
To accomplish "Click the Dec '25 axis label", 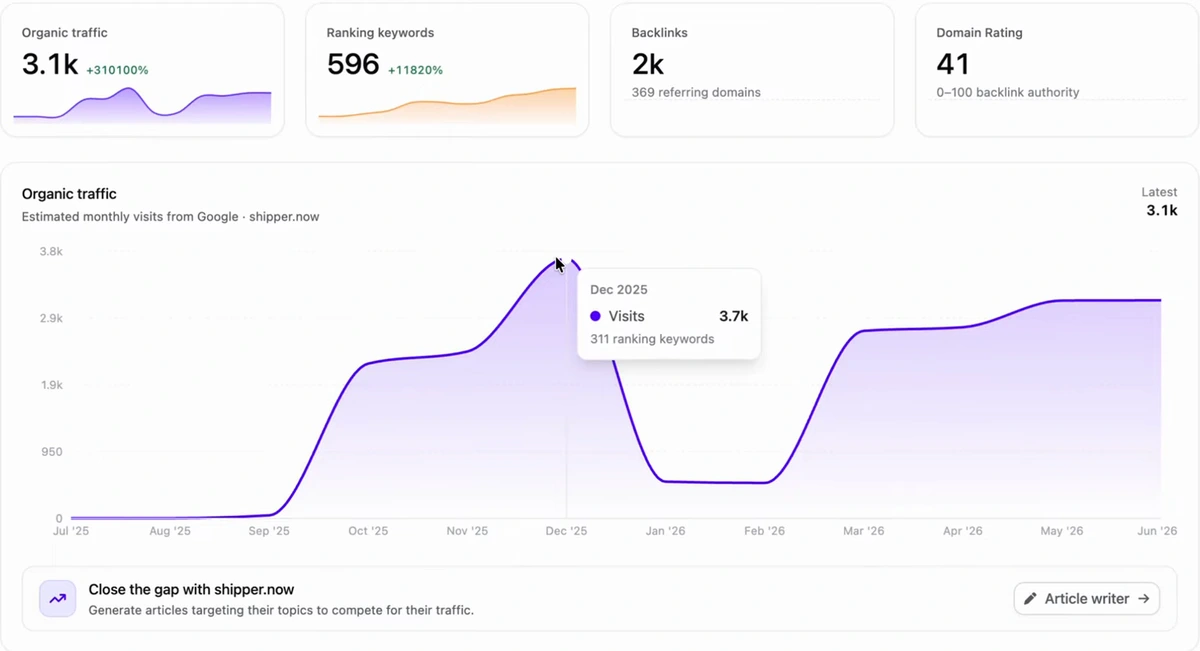I will (566, 531).
